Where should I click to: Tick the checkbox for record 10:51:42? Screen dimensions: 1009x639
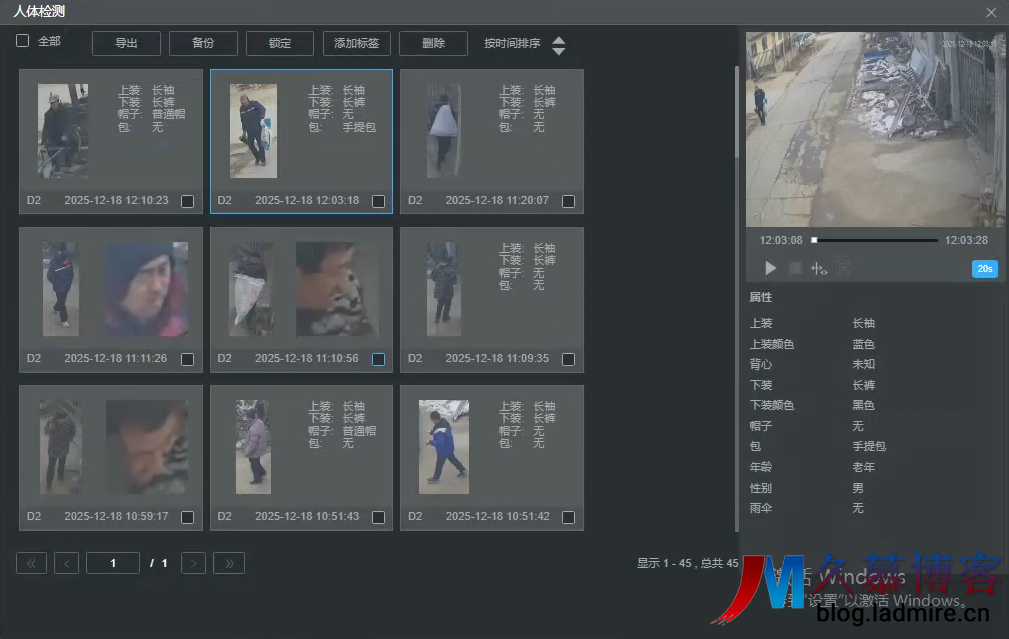point(568,517)
